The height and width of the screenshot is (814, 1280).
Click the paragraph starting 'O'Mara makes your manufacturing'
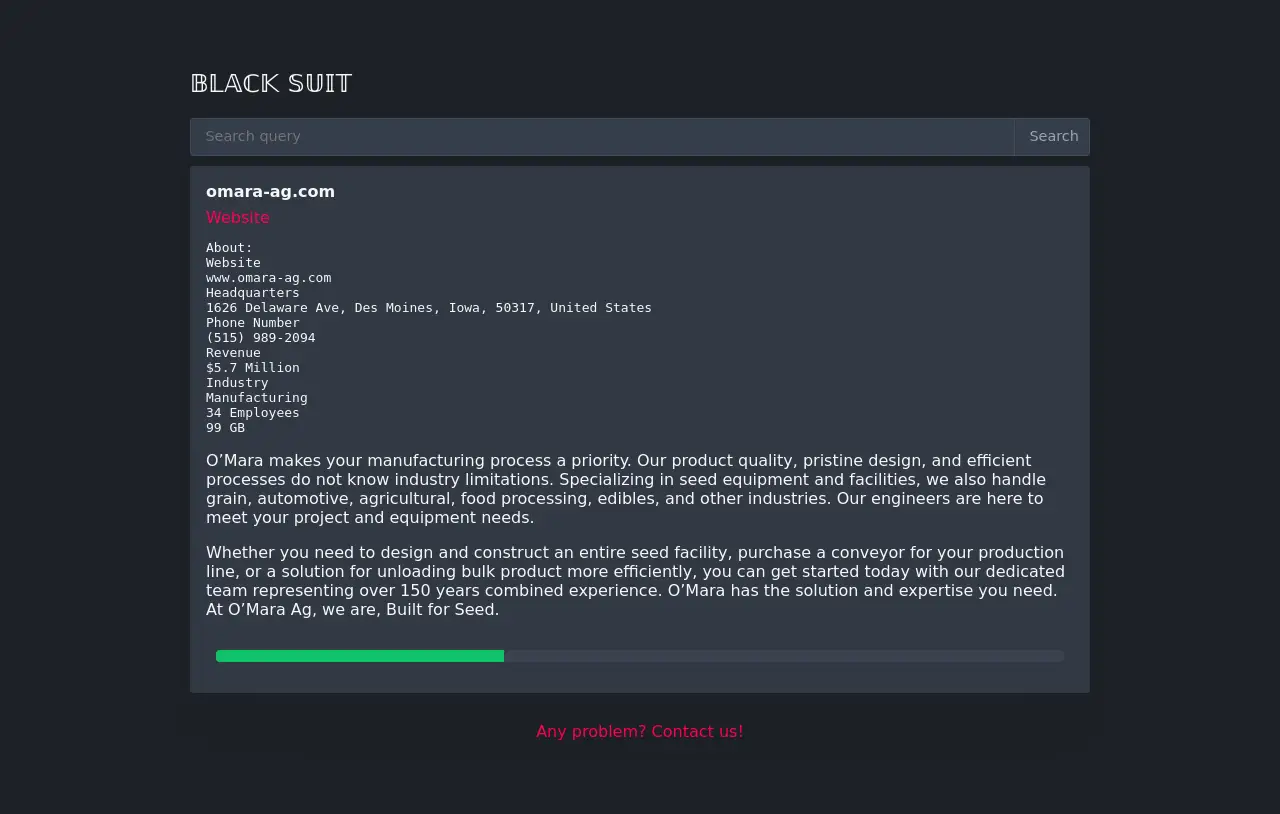626,489
